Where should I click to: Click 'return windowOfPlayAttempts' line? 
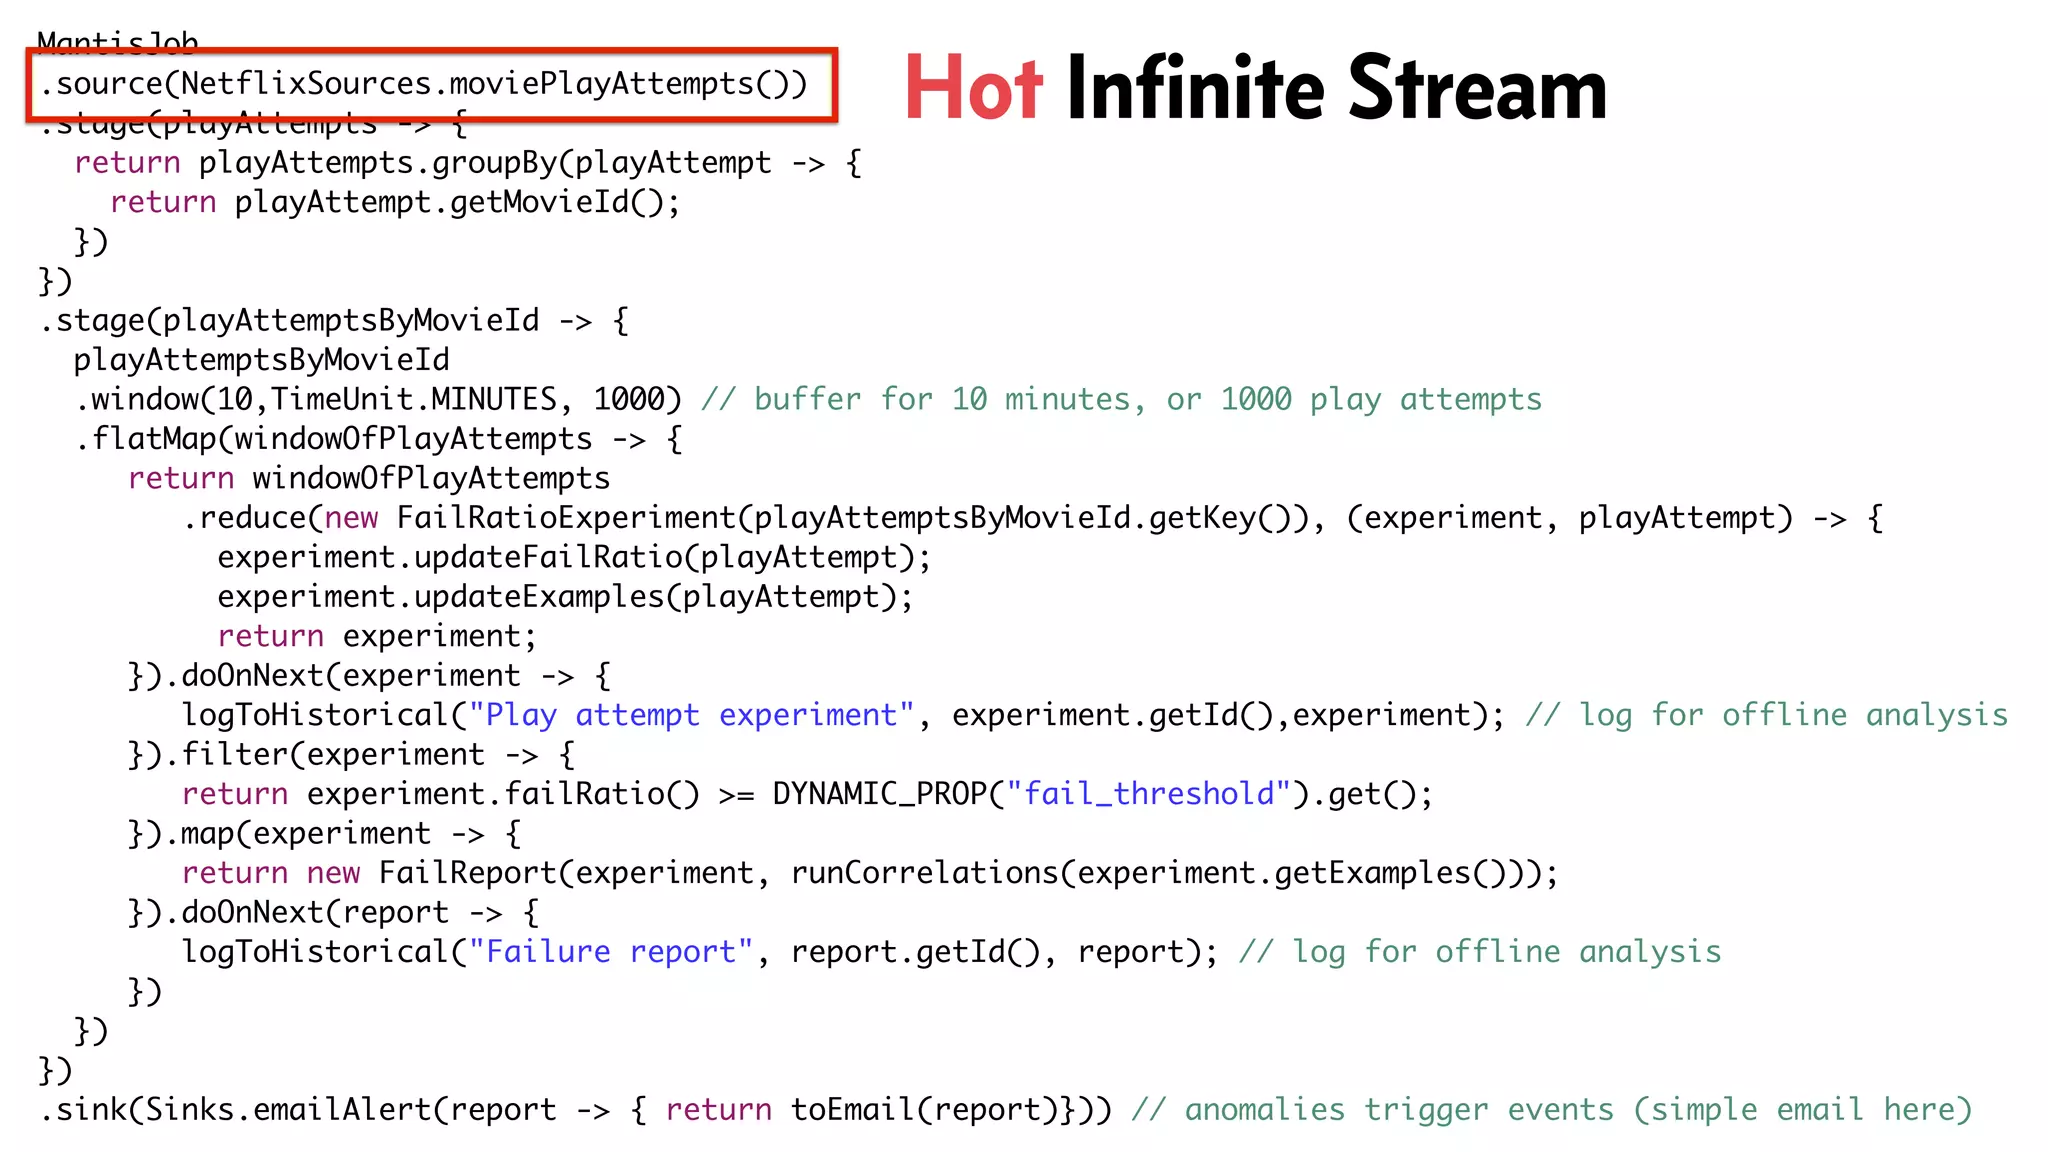point(369,479)
